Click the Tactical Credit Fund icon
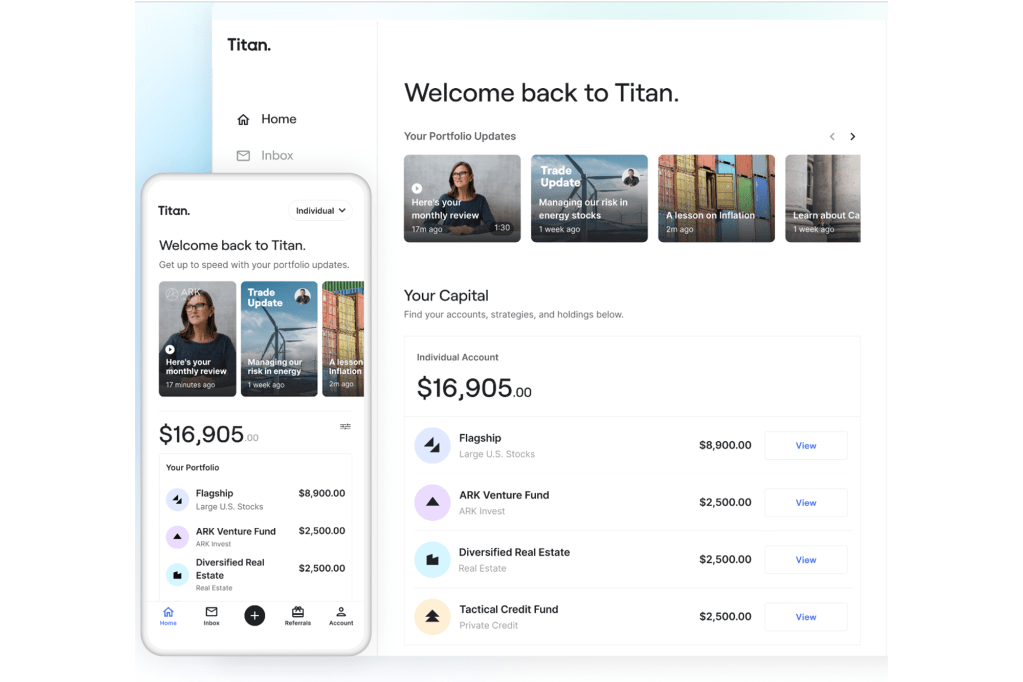 (x=433, y=617)
